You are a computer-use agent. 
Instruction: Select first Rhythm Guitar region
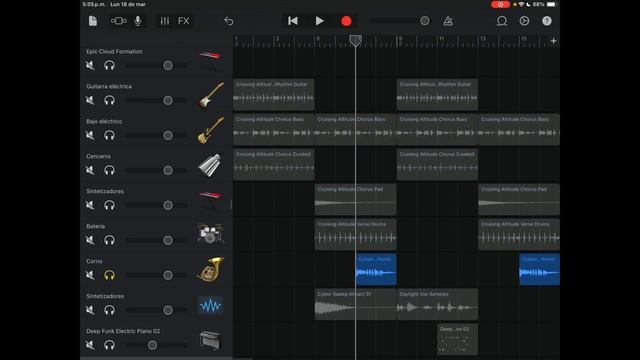tap(274, 95)
